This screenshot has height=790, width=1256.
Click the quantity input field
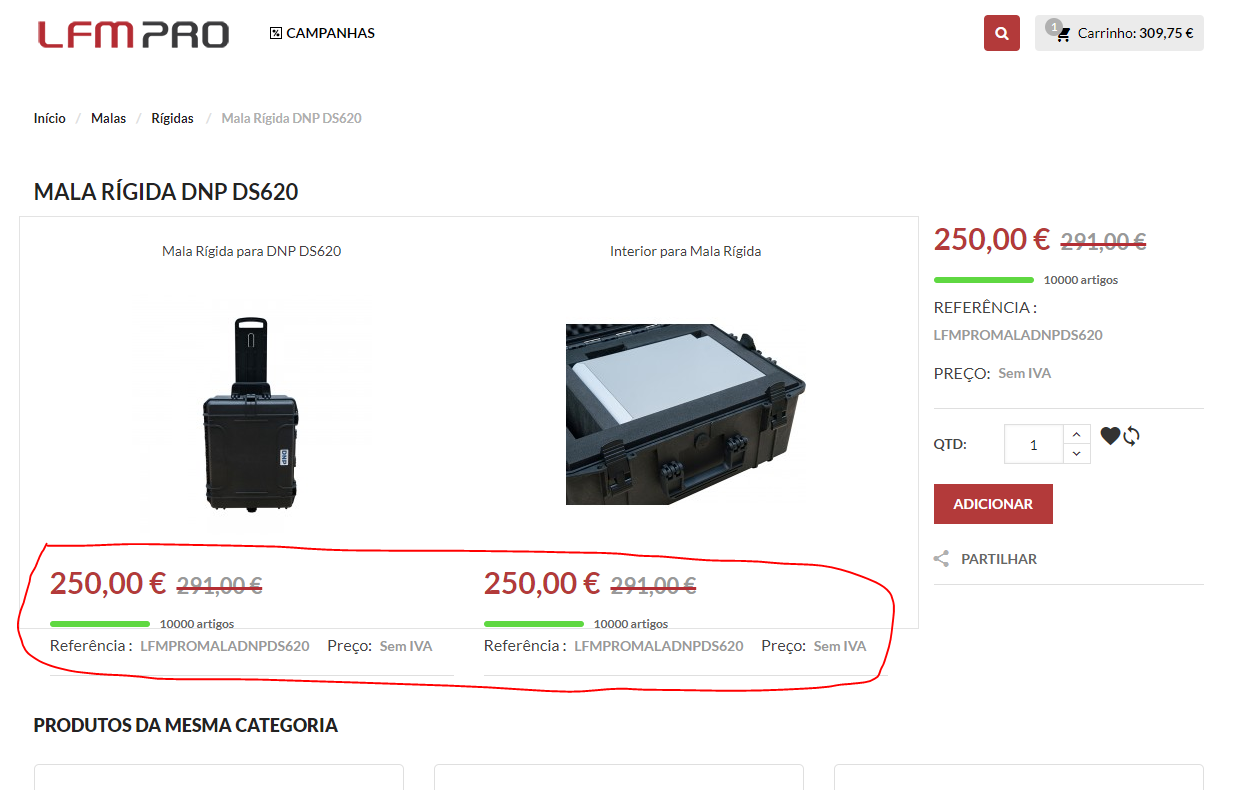point(1033,444)
